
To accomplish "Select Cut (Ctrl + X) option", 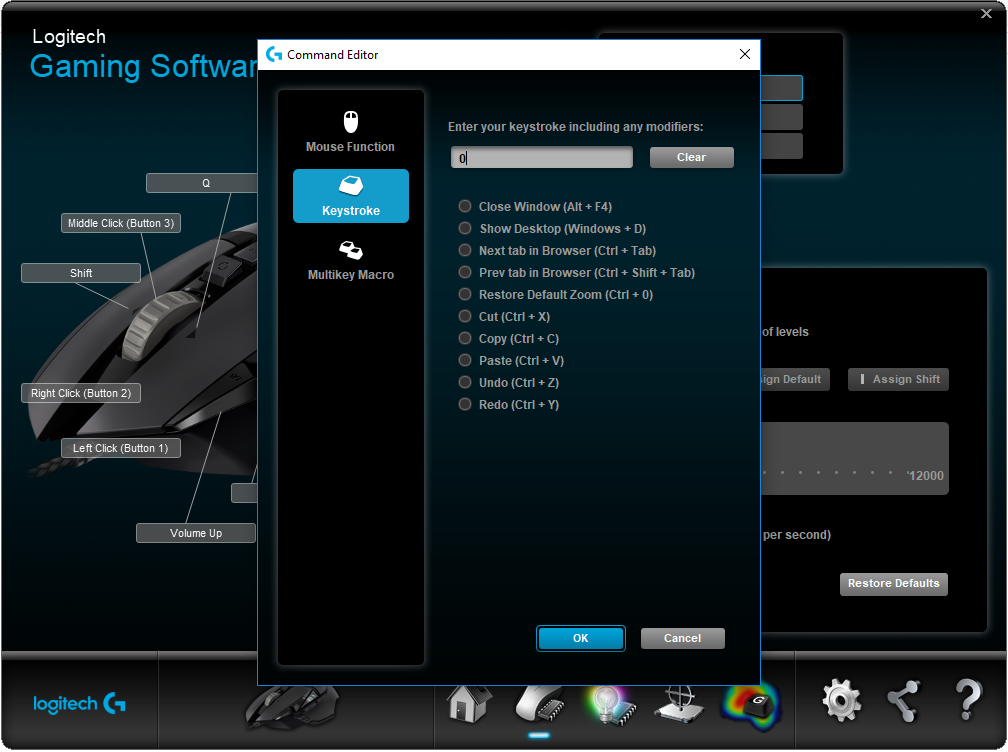I will tap(504, 316).
